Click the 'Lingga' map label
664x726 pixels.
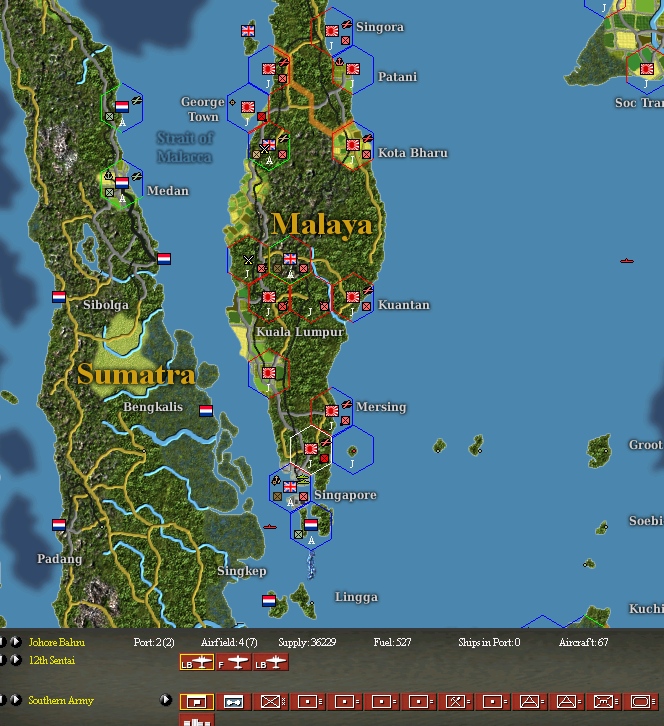[356, 597]
